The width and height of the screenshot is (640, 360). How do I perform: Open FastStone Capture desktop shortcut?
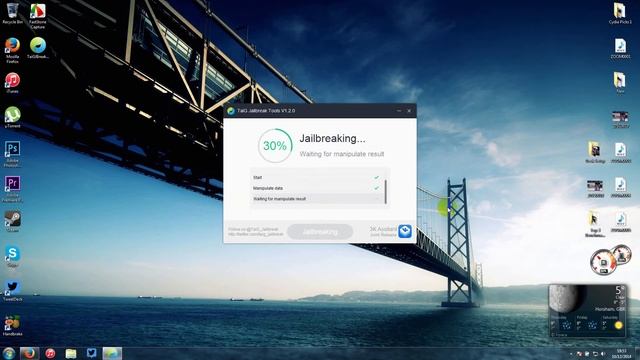38,16
